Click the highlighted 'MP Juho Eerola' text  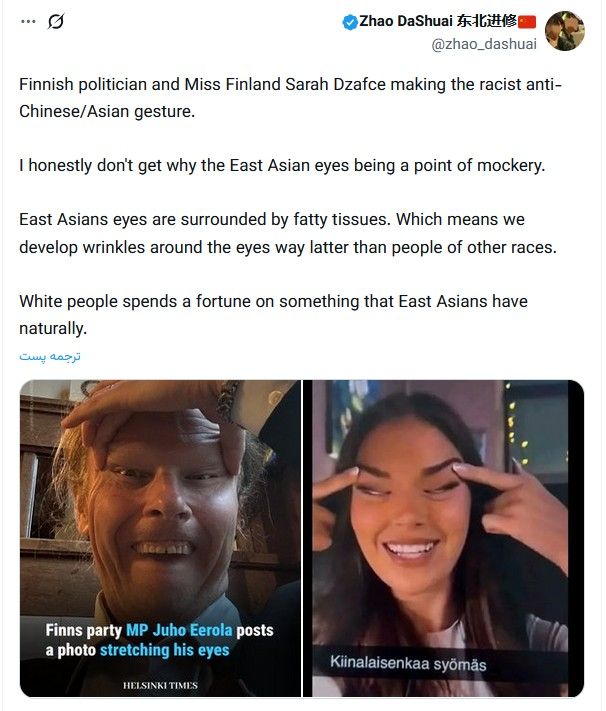(x=179, y=630)
